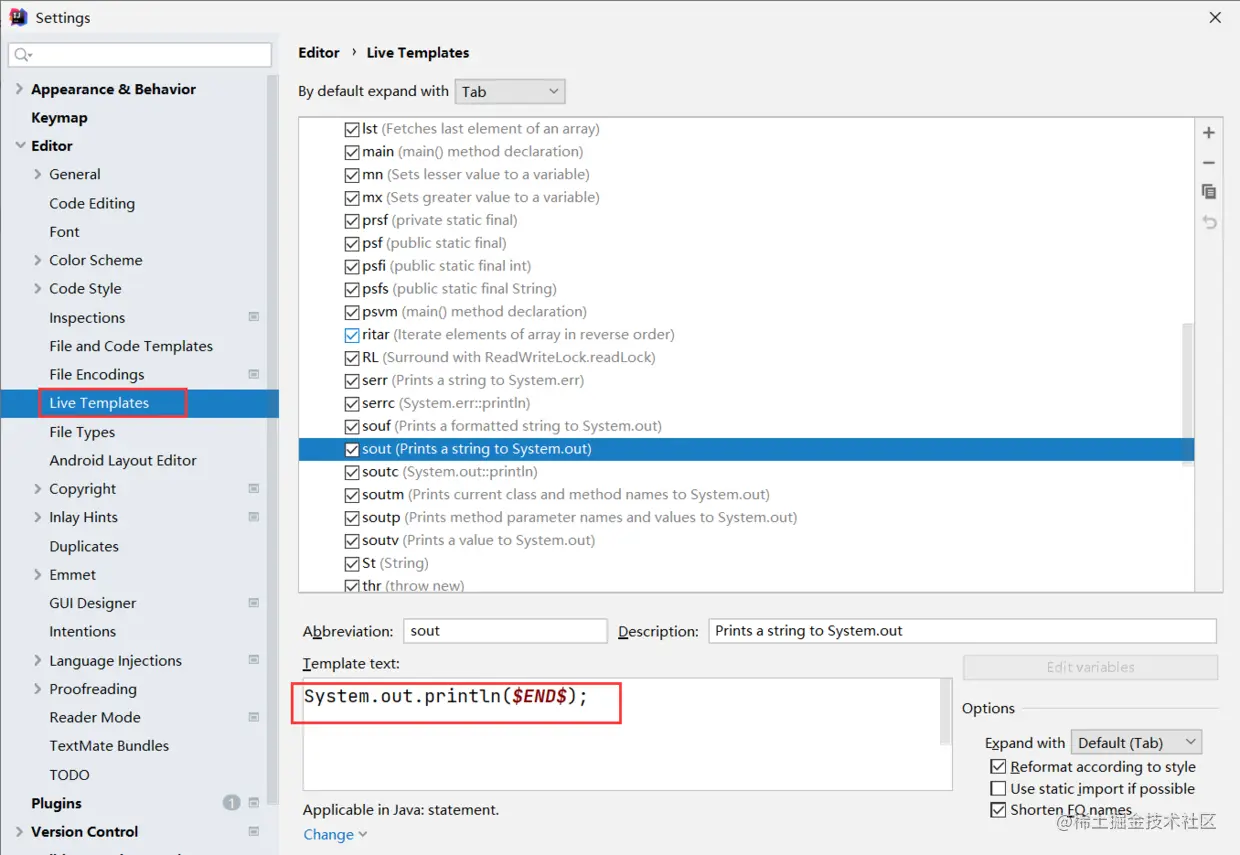
Task: Select the souf template row
Action: [746, 426]
